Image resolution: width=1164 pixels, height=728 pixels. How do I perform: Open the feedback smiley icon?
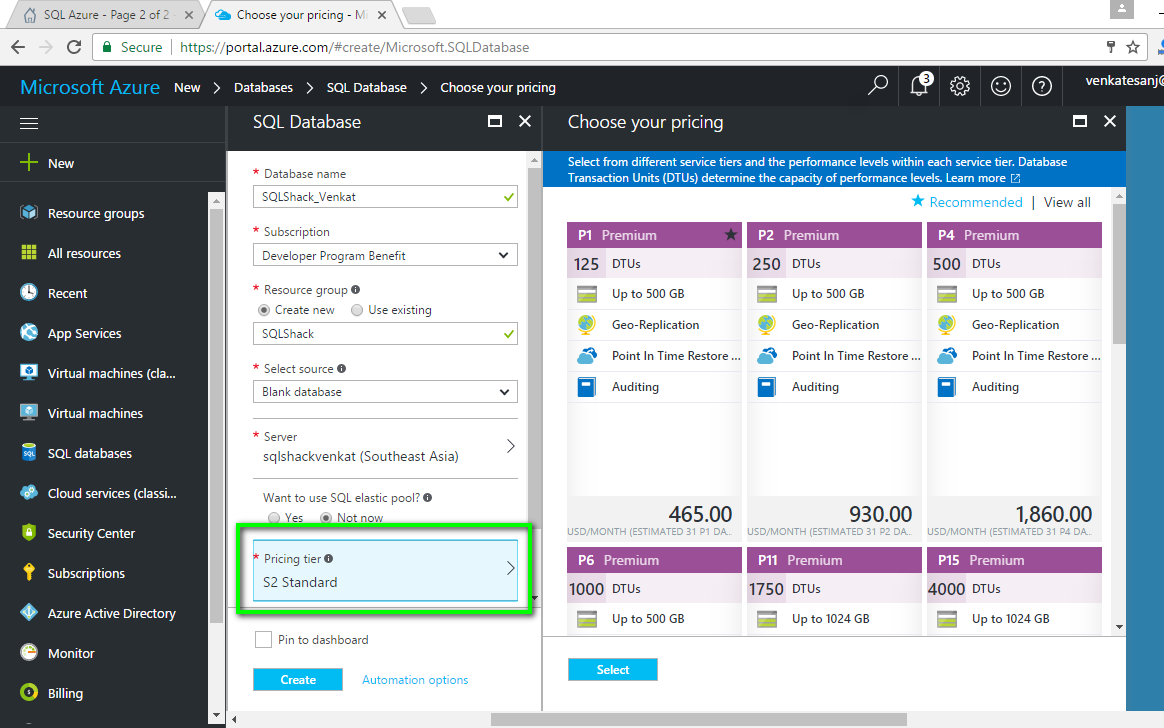click(1001, 86)
